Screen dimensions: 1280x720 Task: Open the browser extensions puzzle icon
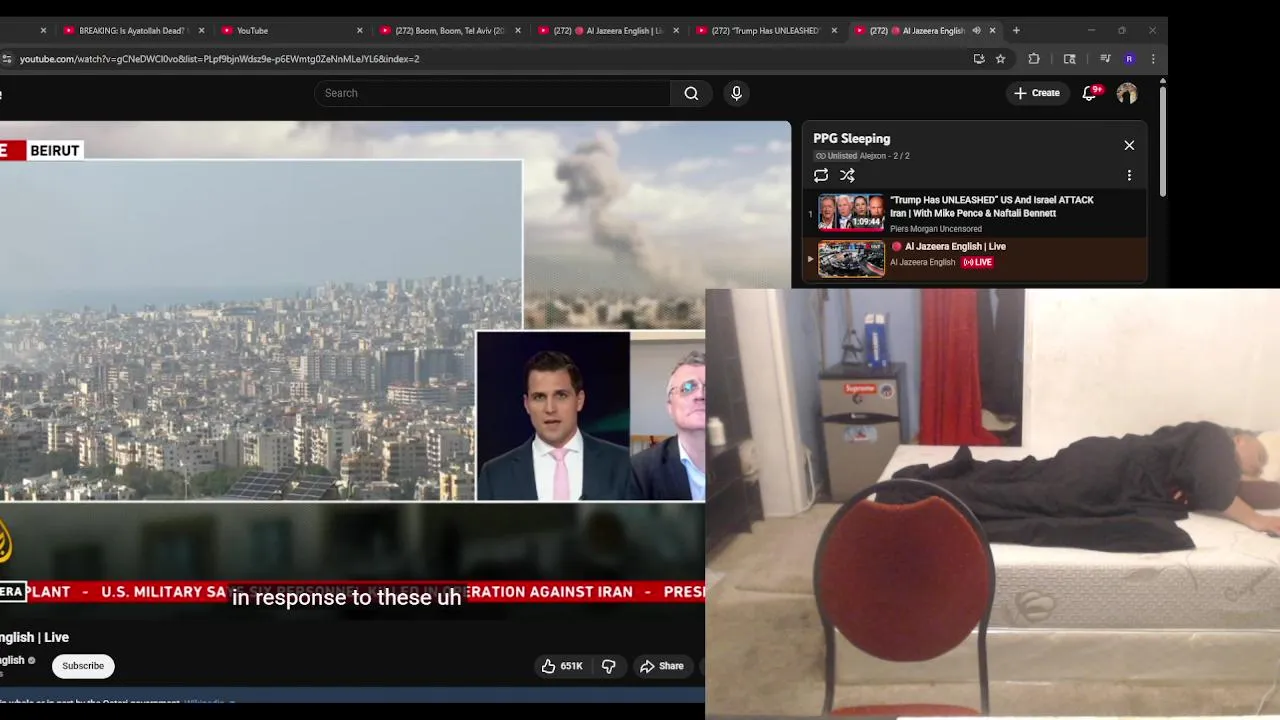pyautogui.click(x=1034, y=59)
